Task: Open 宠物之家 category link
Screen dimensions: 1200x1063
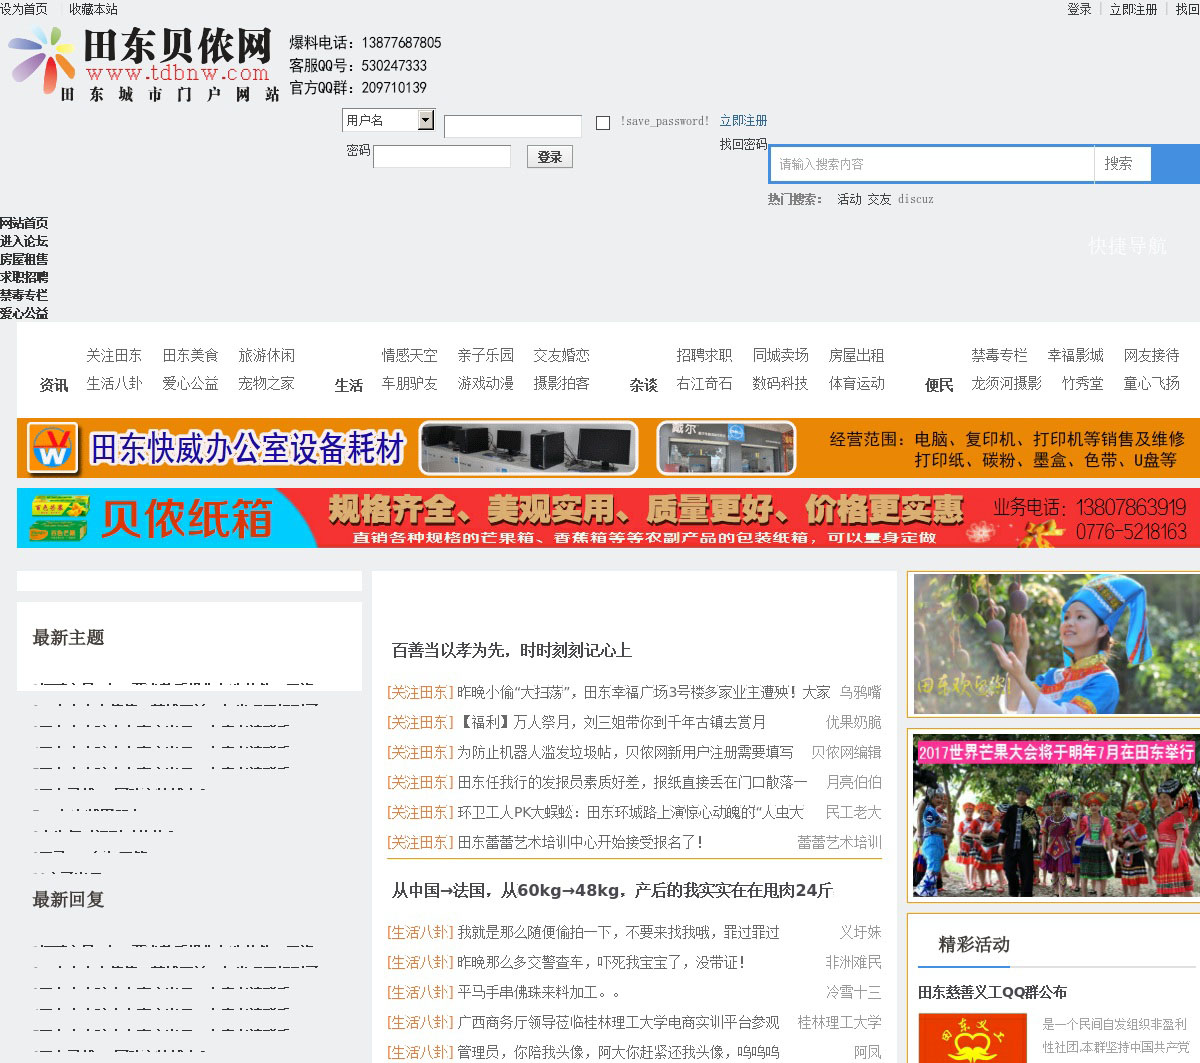Action: tap(266, 383)
